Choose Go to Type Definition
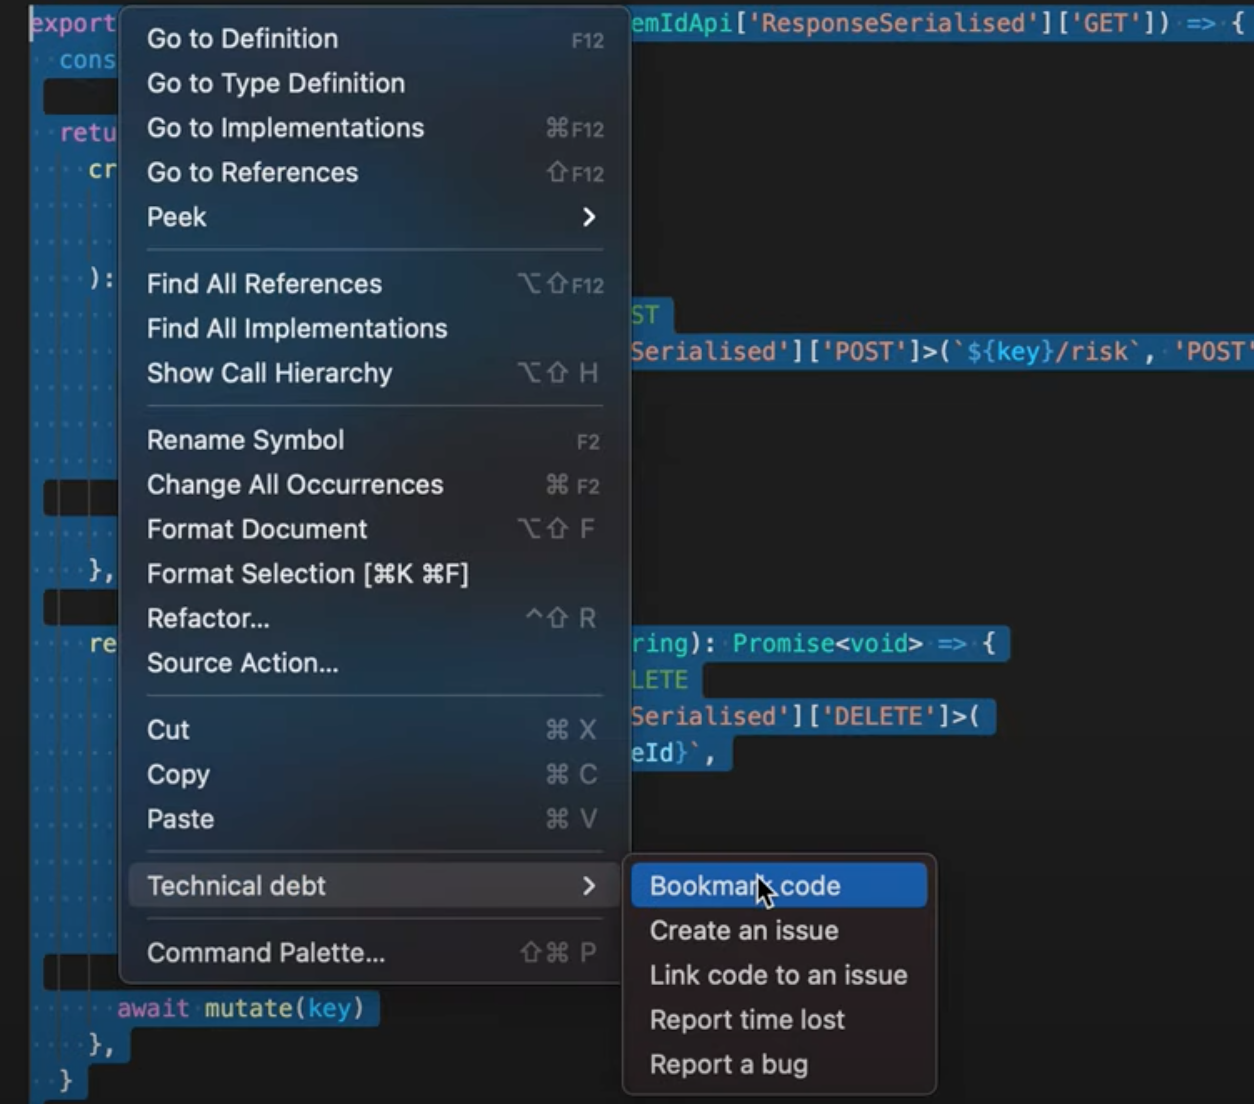The height and width of the screenshot is (1104, 1254). click(374, 83)
